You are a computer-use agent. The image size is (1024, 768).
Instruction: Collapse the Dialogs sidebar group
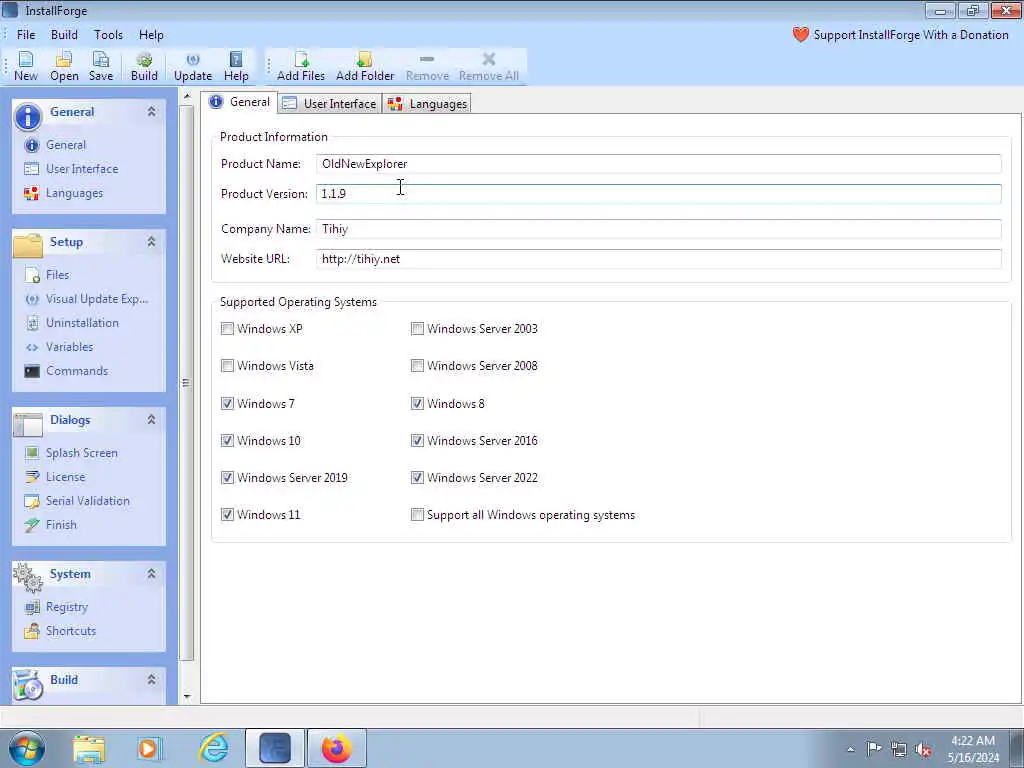click(152, 420)
